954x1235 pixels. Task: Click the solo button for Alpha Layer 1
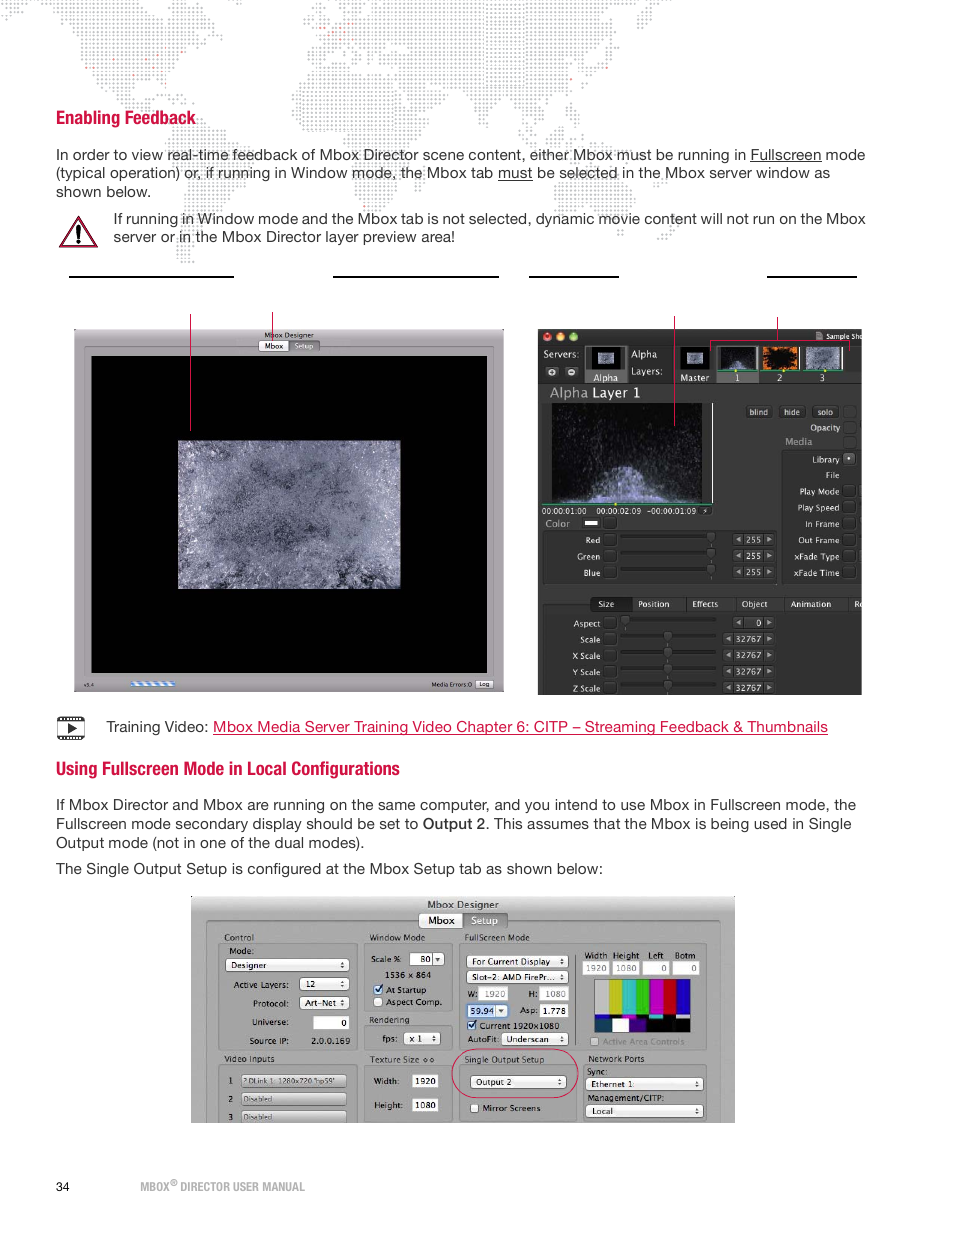[825, 412]
